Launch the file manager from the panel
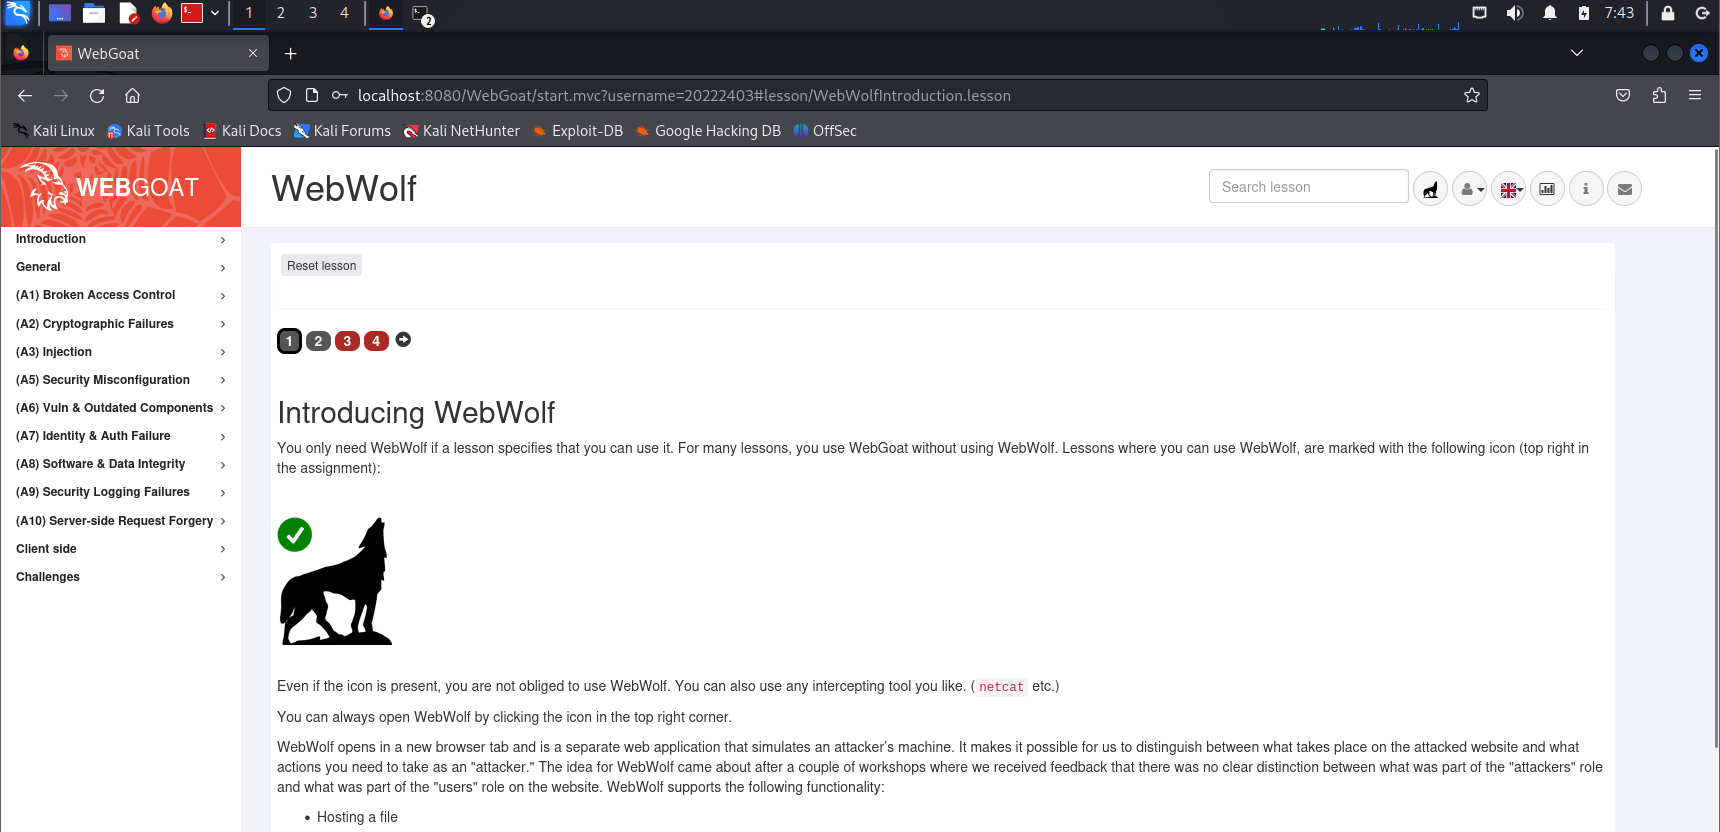 tap(94, 13)
